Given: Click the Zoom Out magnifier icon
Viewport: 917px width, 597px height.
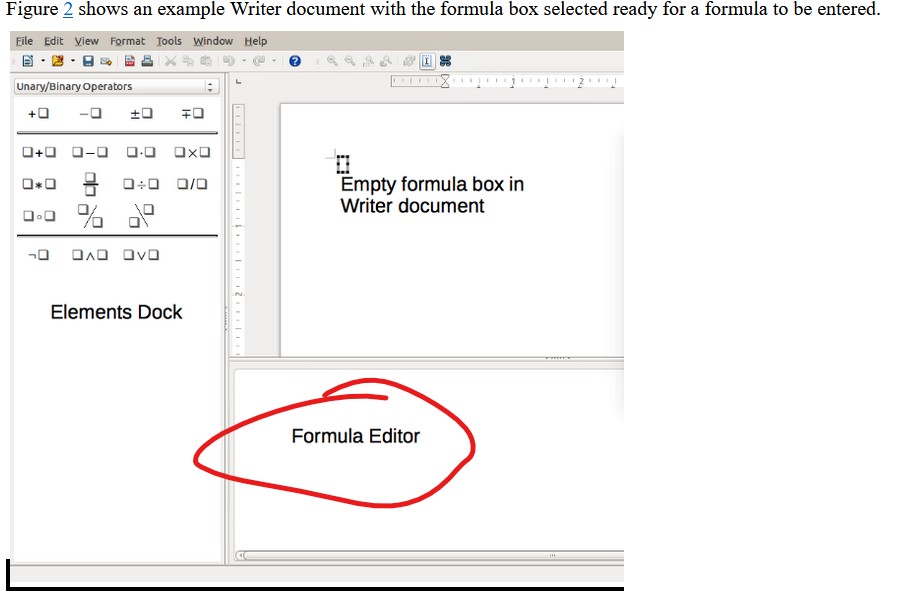Looking at the screenshot, I should 350,61.
